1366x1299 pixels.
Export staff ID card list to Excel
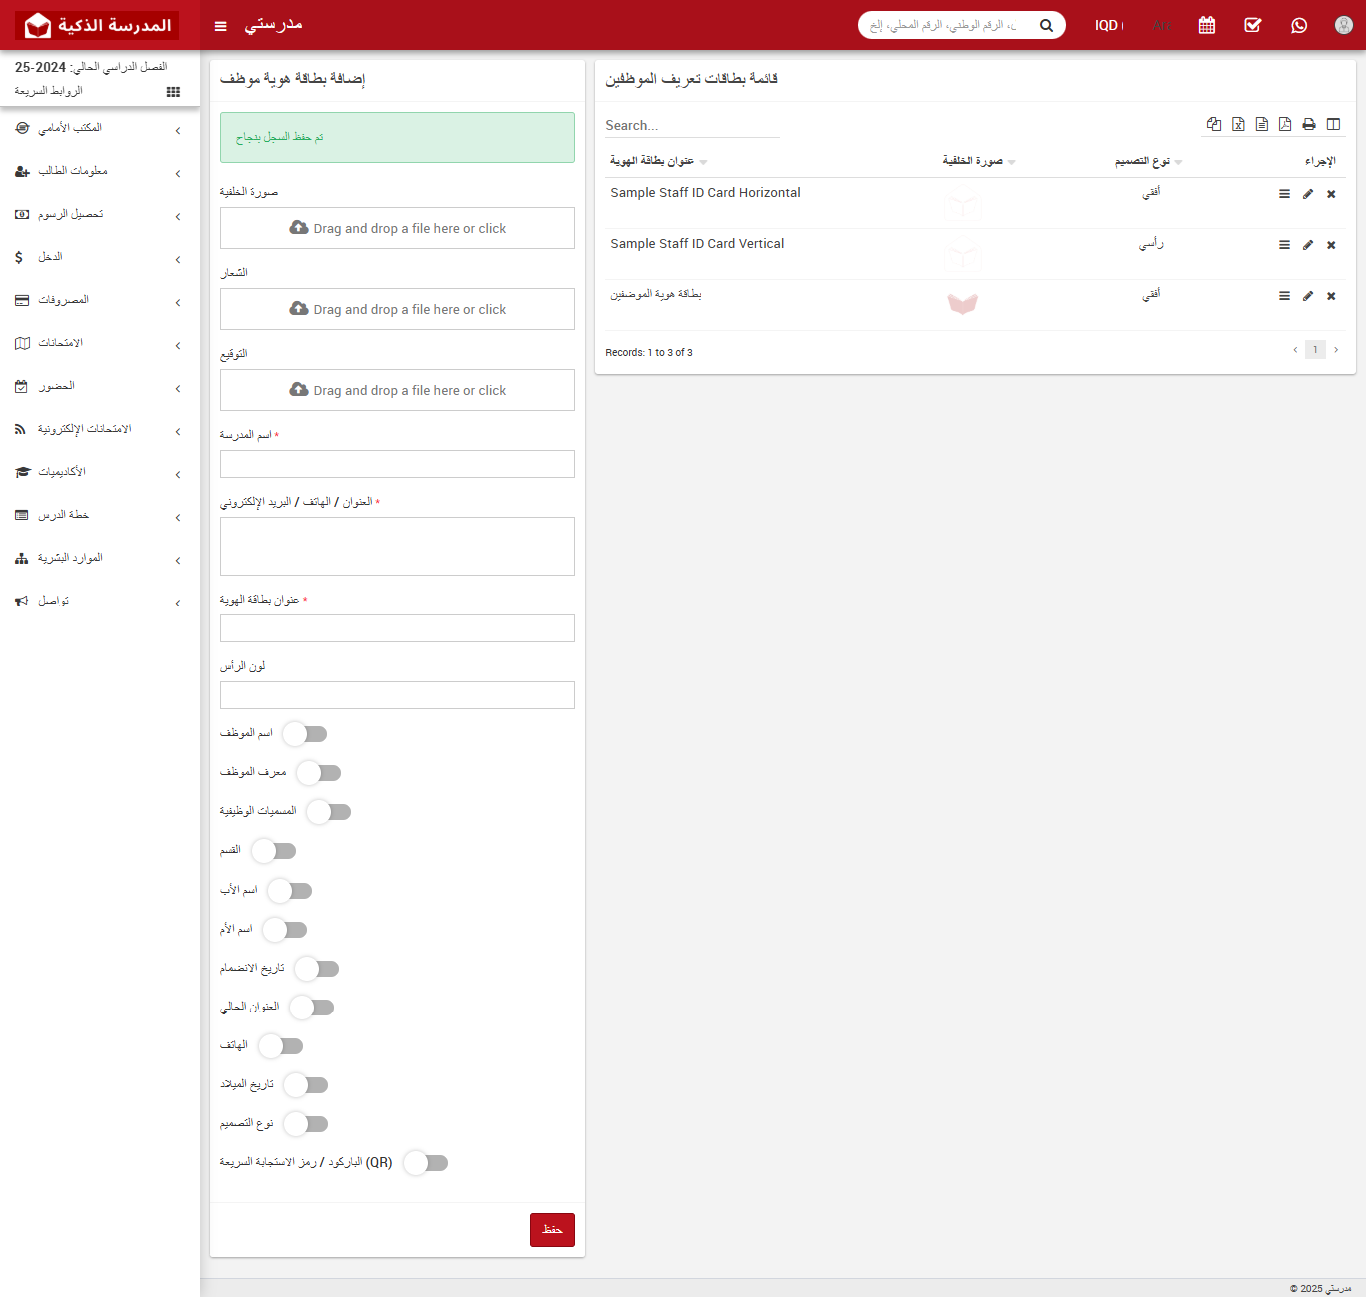[1238, 124]
